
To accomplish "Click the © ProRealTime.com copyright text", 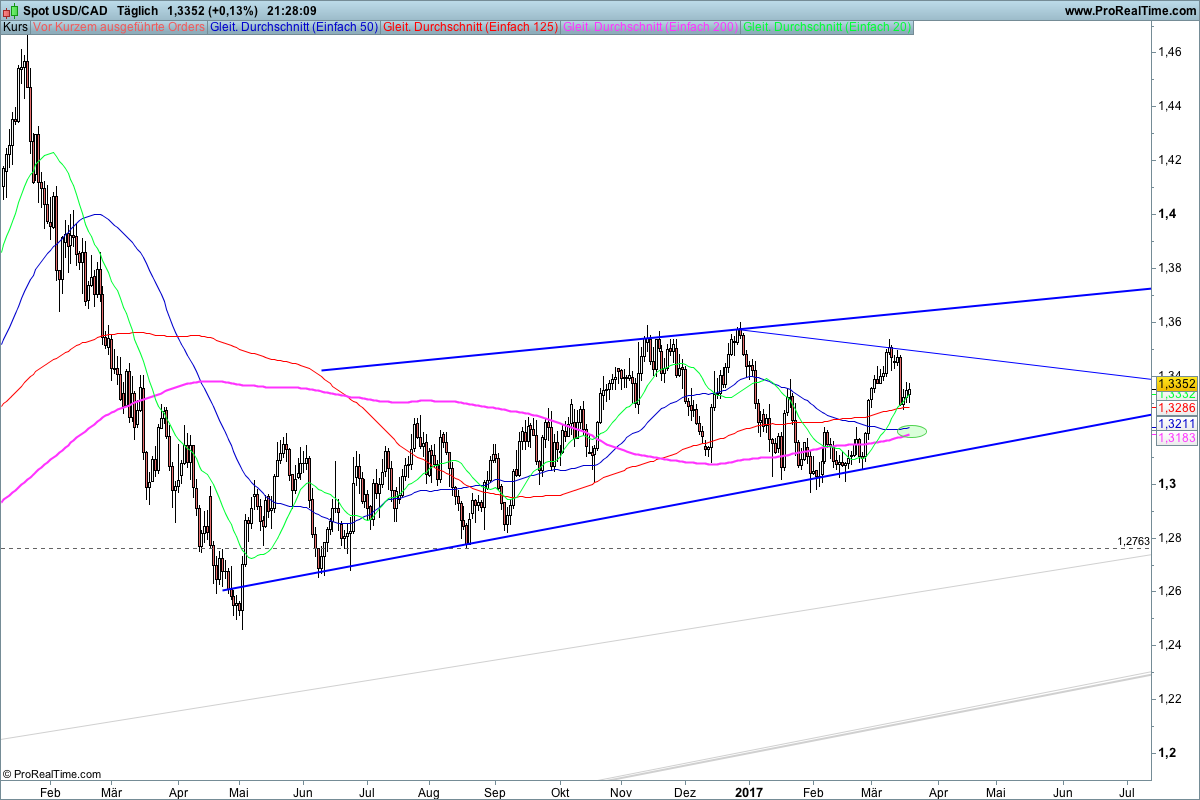I will tap(52, 774).
